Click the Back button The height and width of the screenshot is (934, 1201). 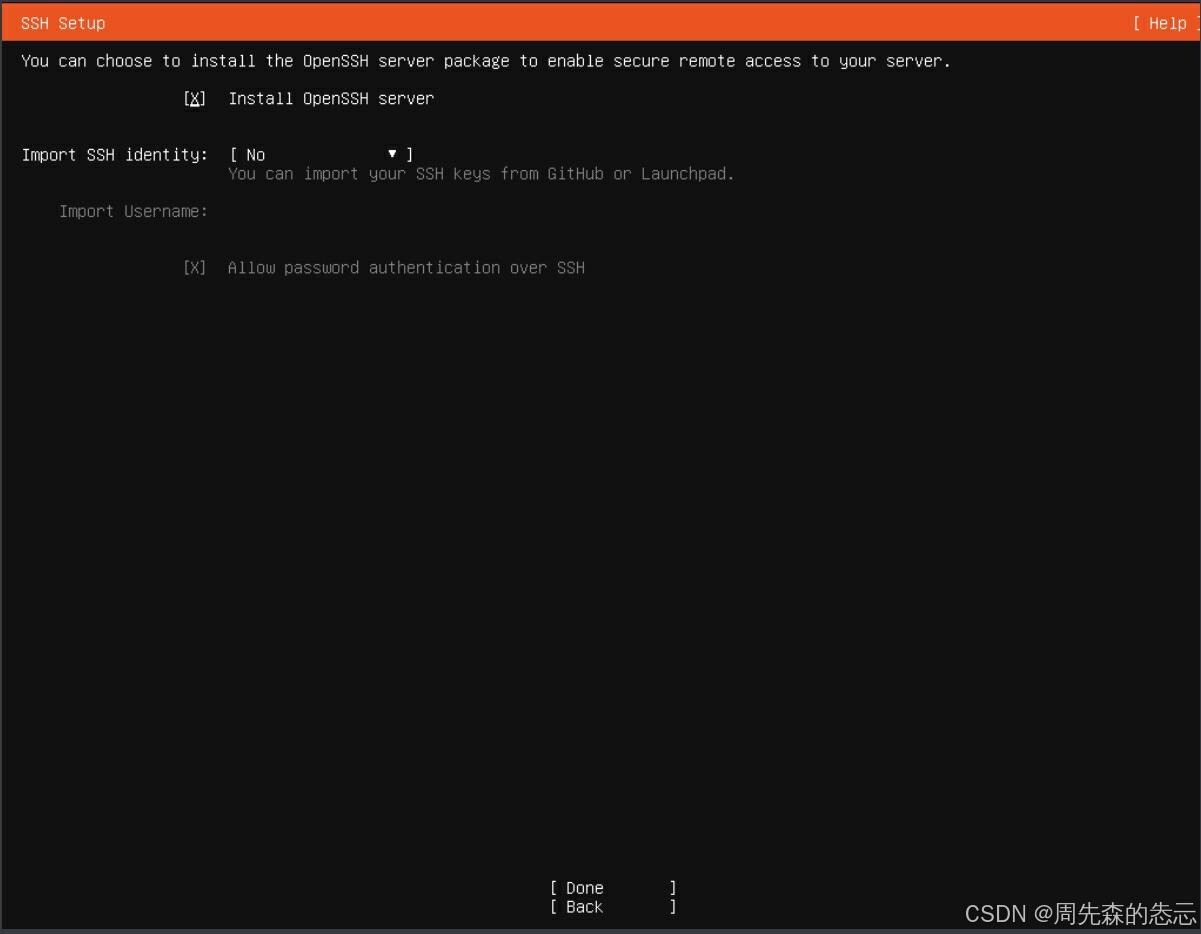tap(613, 907)
